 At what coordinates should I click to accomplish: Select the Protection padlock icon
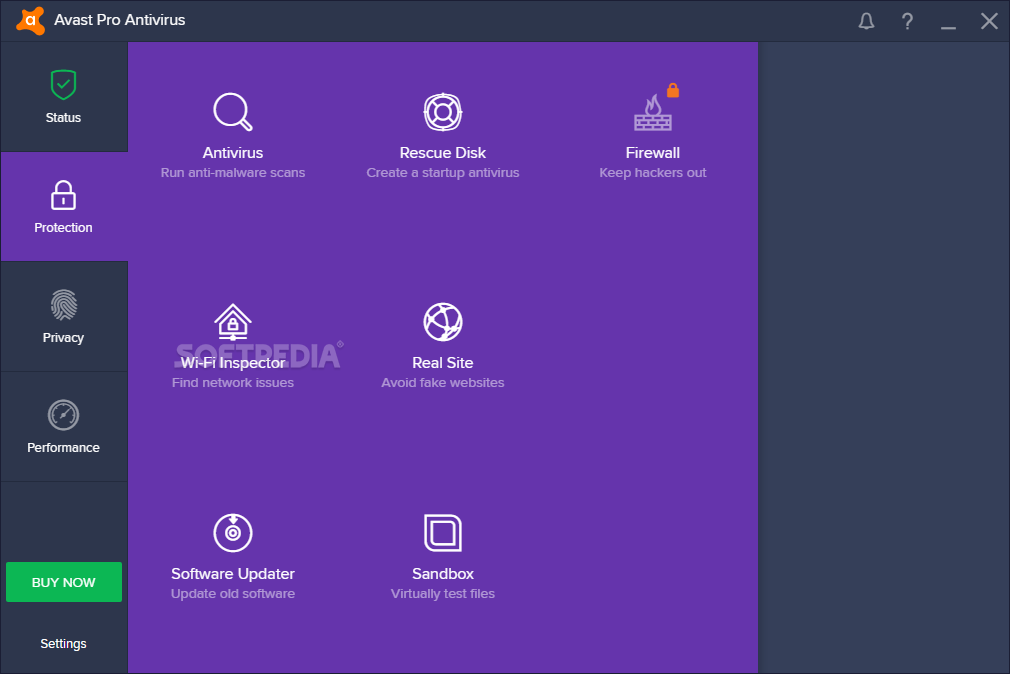point(63,195)
